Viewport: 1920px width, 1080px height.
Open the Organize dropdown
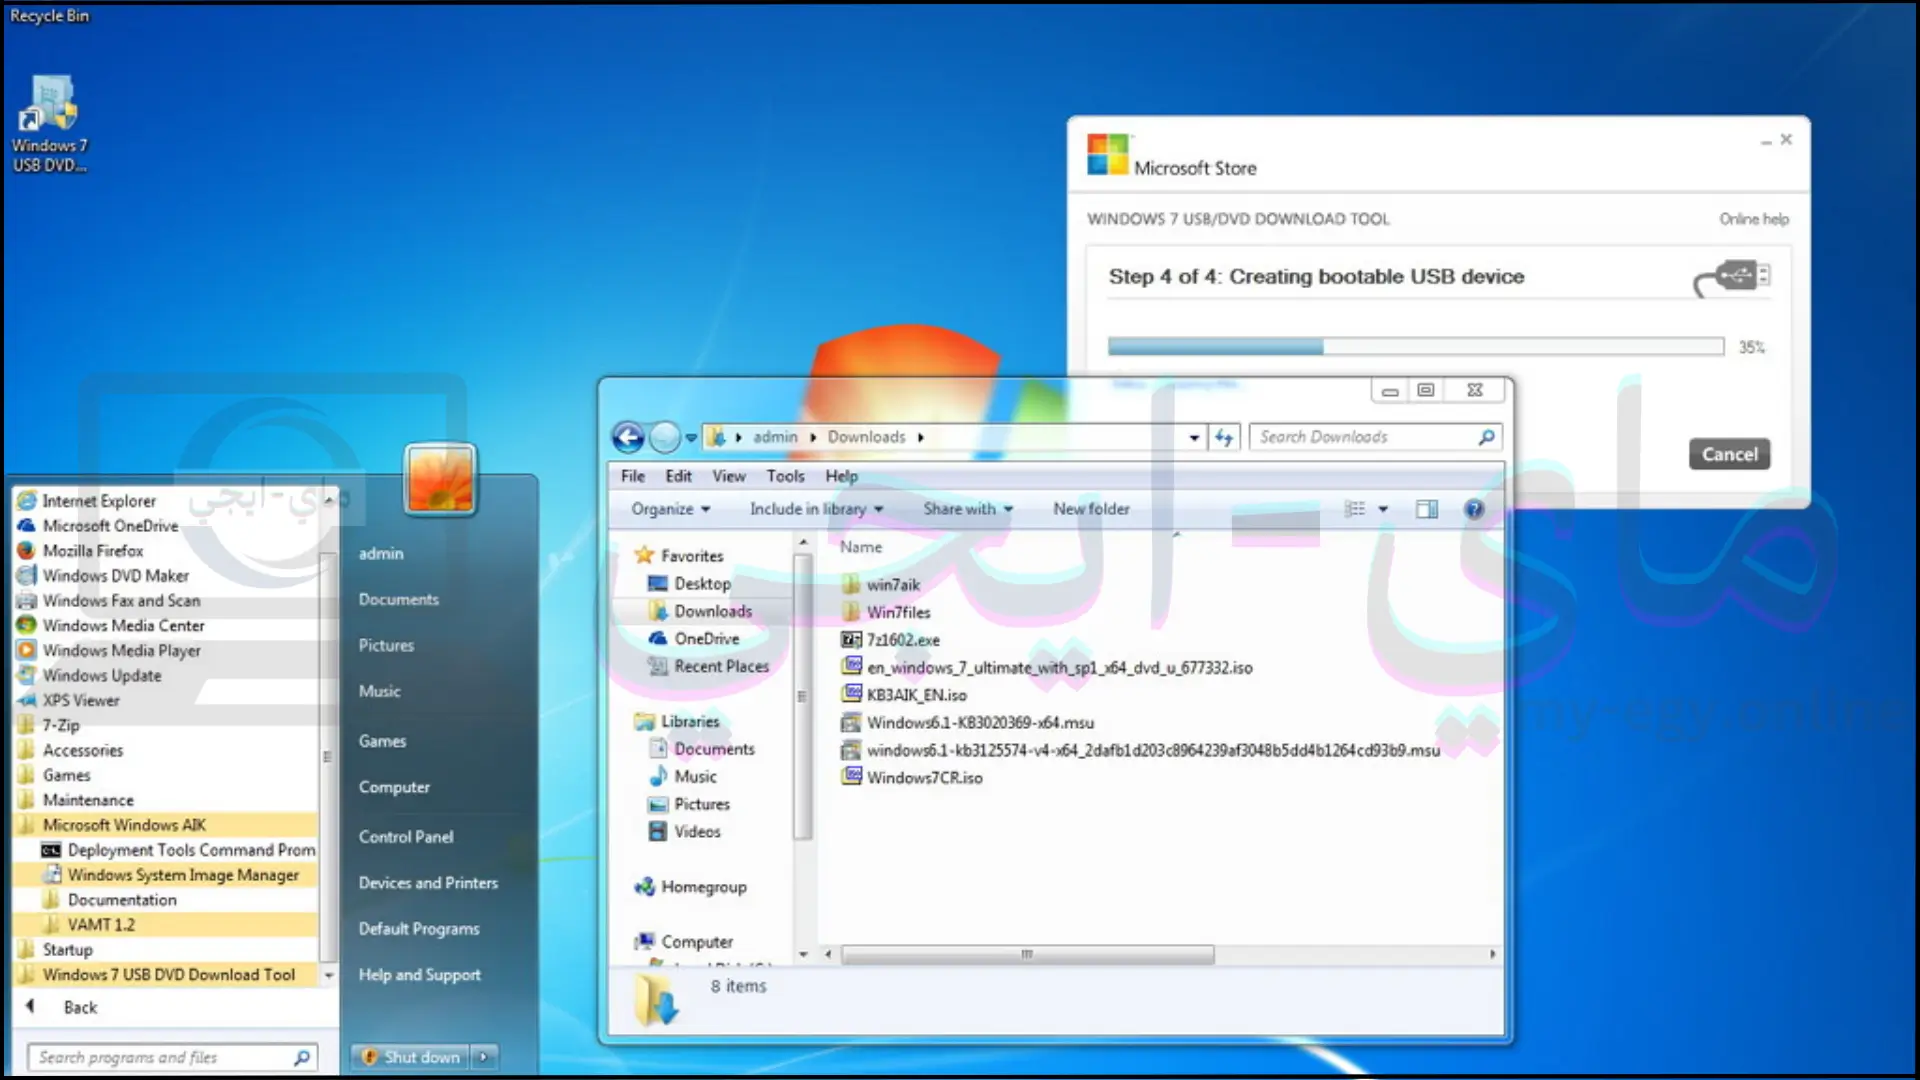670,509
